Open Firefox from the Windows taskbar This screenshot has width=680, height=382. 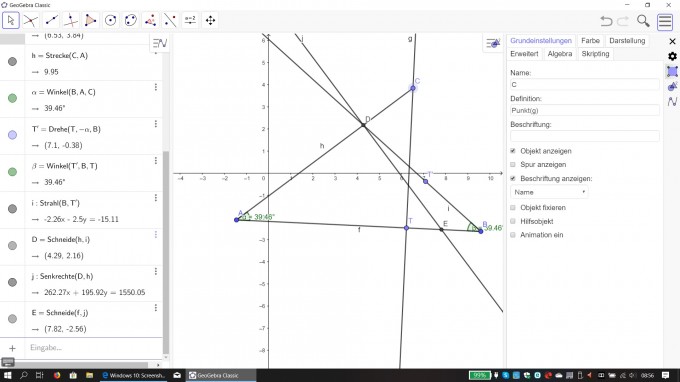pyautogui.click(x=57, y=375)
